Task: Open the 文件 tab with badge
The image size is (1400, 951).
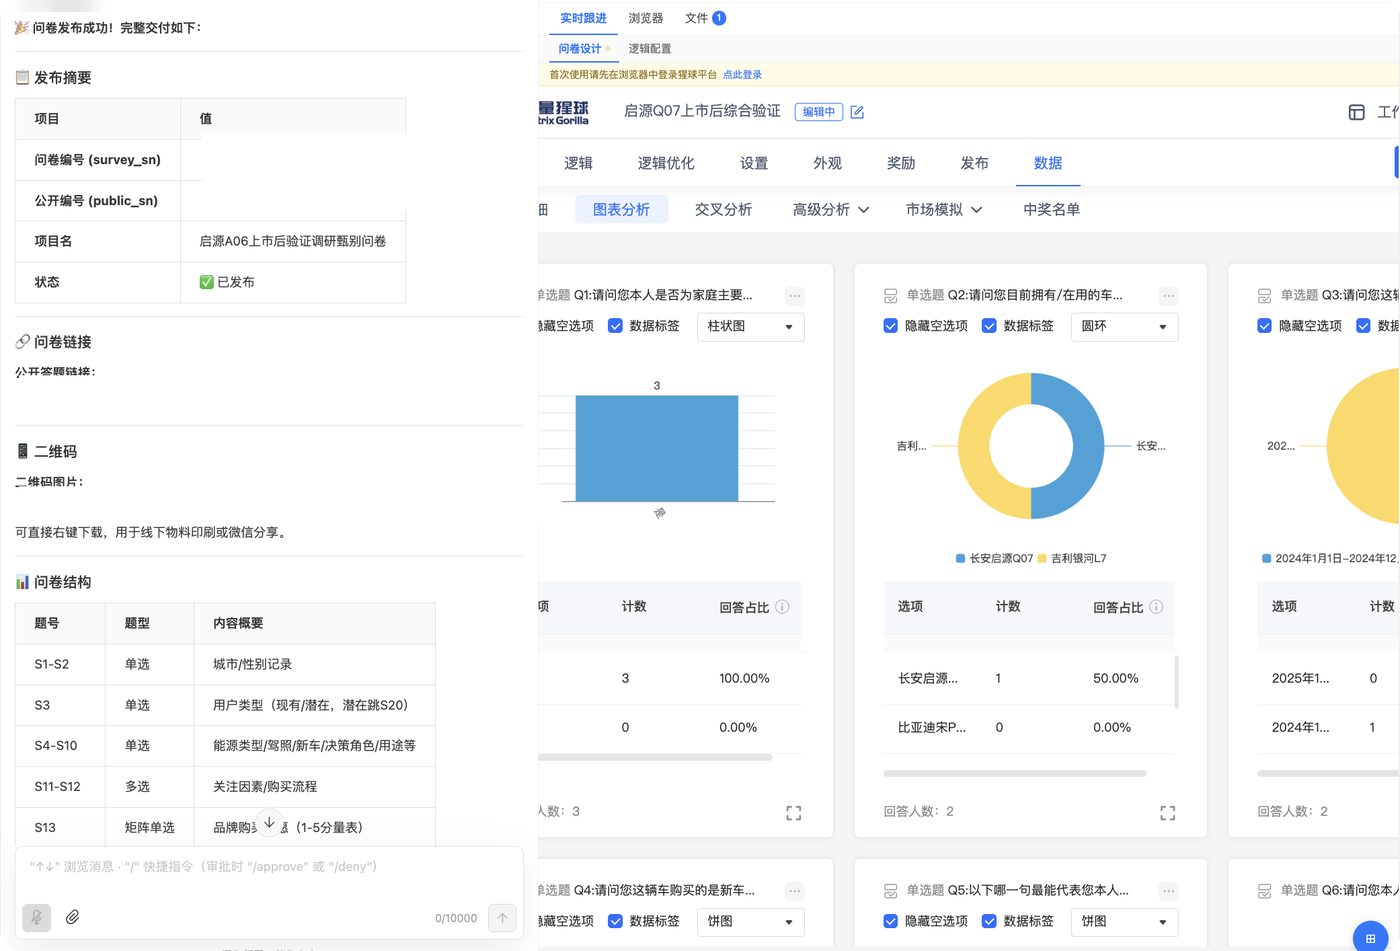Action: point(705,18)
